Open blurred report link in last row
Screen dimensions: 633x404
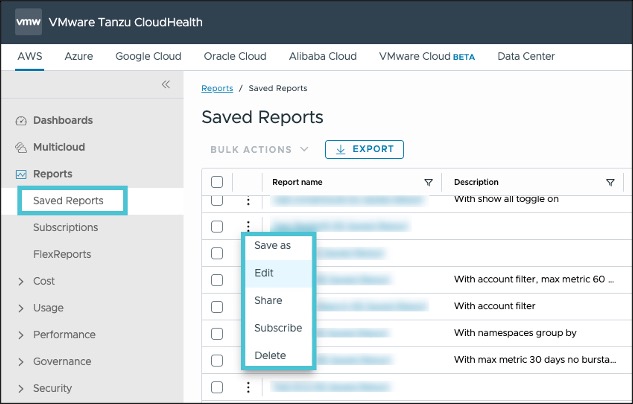pyautogui.click(x=331, y=387)
